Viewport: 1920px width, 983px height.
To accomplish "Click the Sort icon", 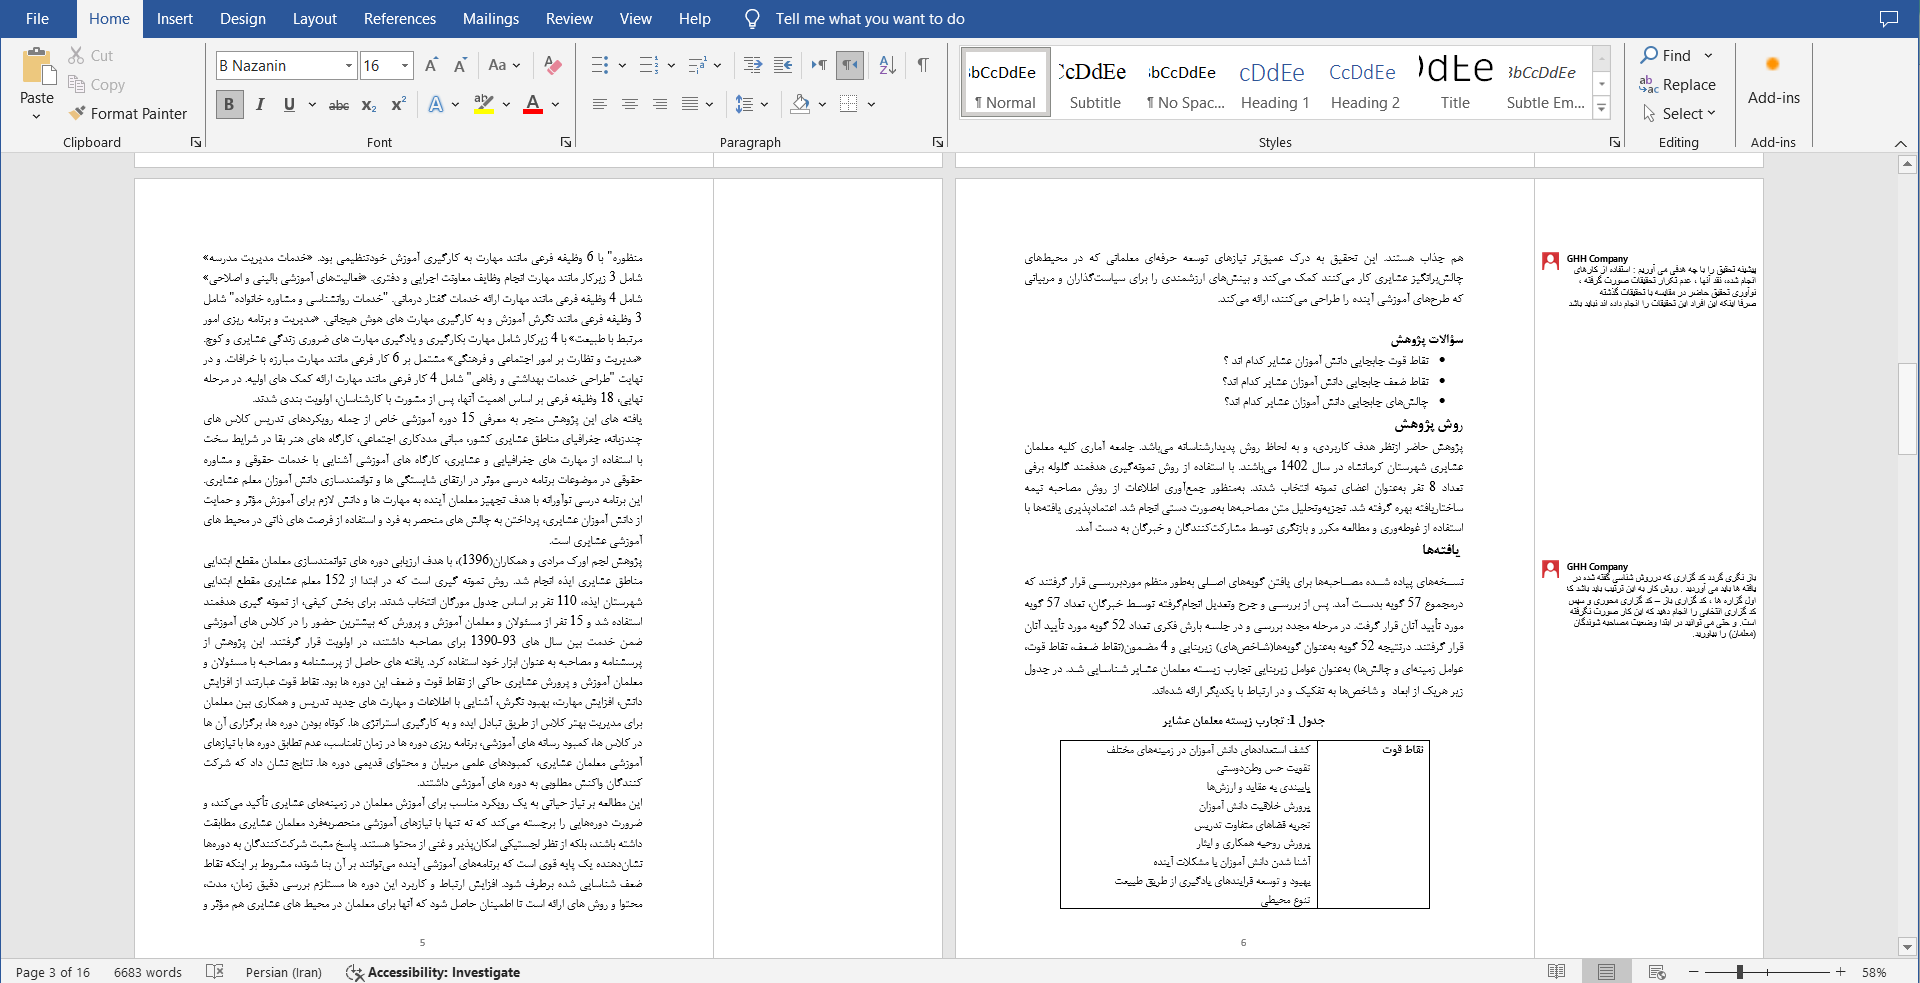I will coord(887,65).
